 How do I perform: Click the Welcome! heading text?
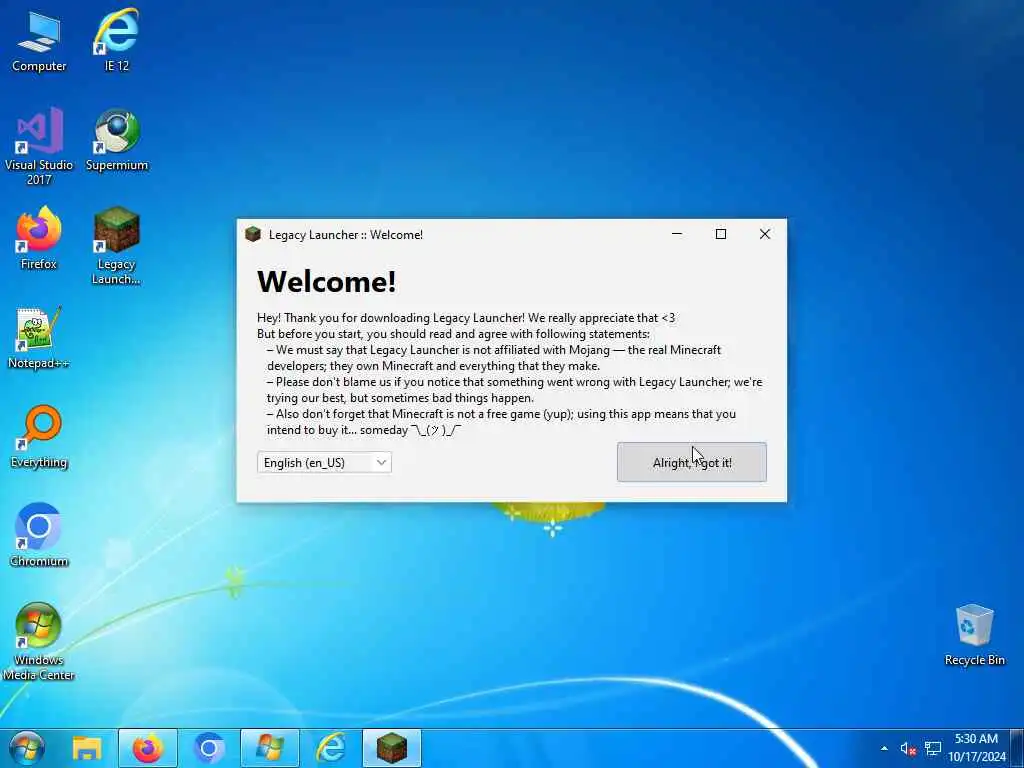327,281
